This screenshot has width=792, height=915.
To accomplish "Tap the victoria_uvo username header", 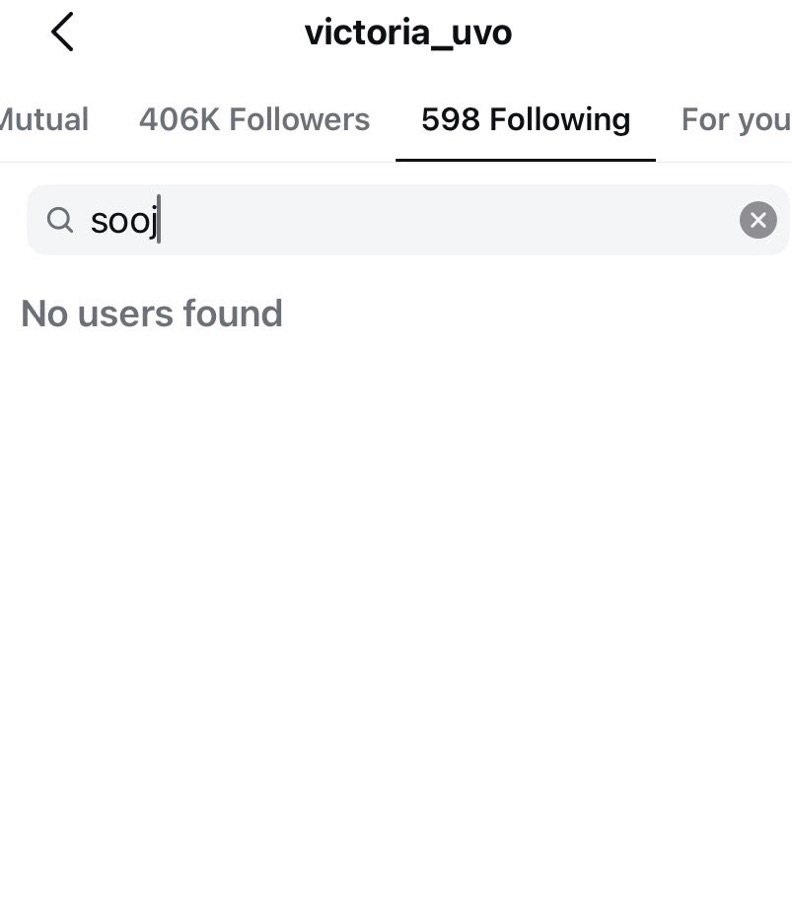I will (x=408, y=32).
